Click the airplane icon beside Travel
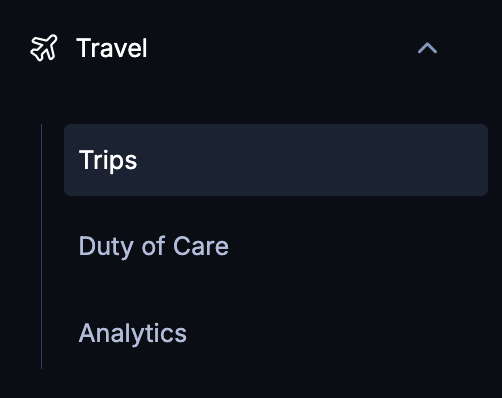This screenshot has height=398, width=502. pos(44,48)
